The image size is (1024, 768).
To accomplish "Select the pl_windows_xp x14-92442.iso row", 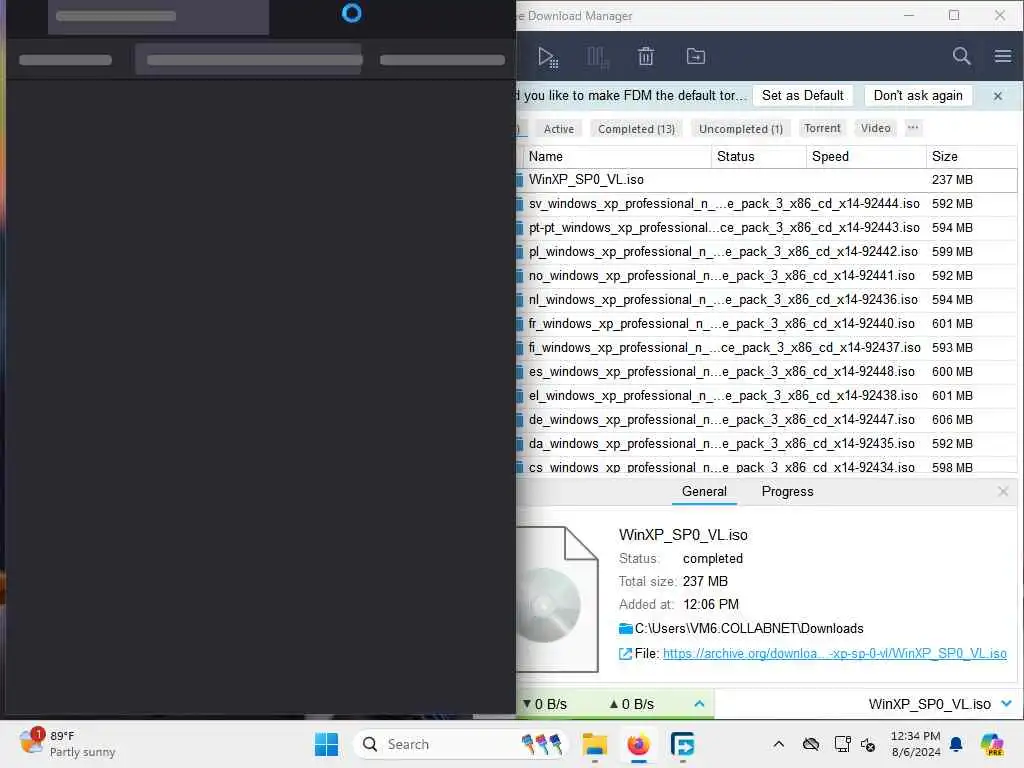I will coord(766,252).
